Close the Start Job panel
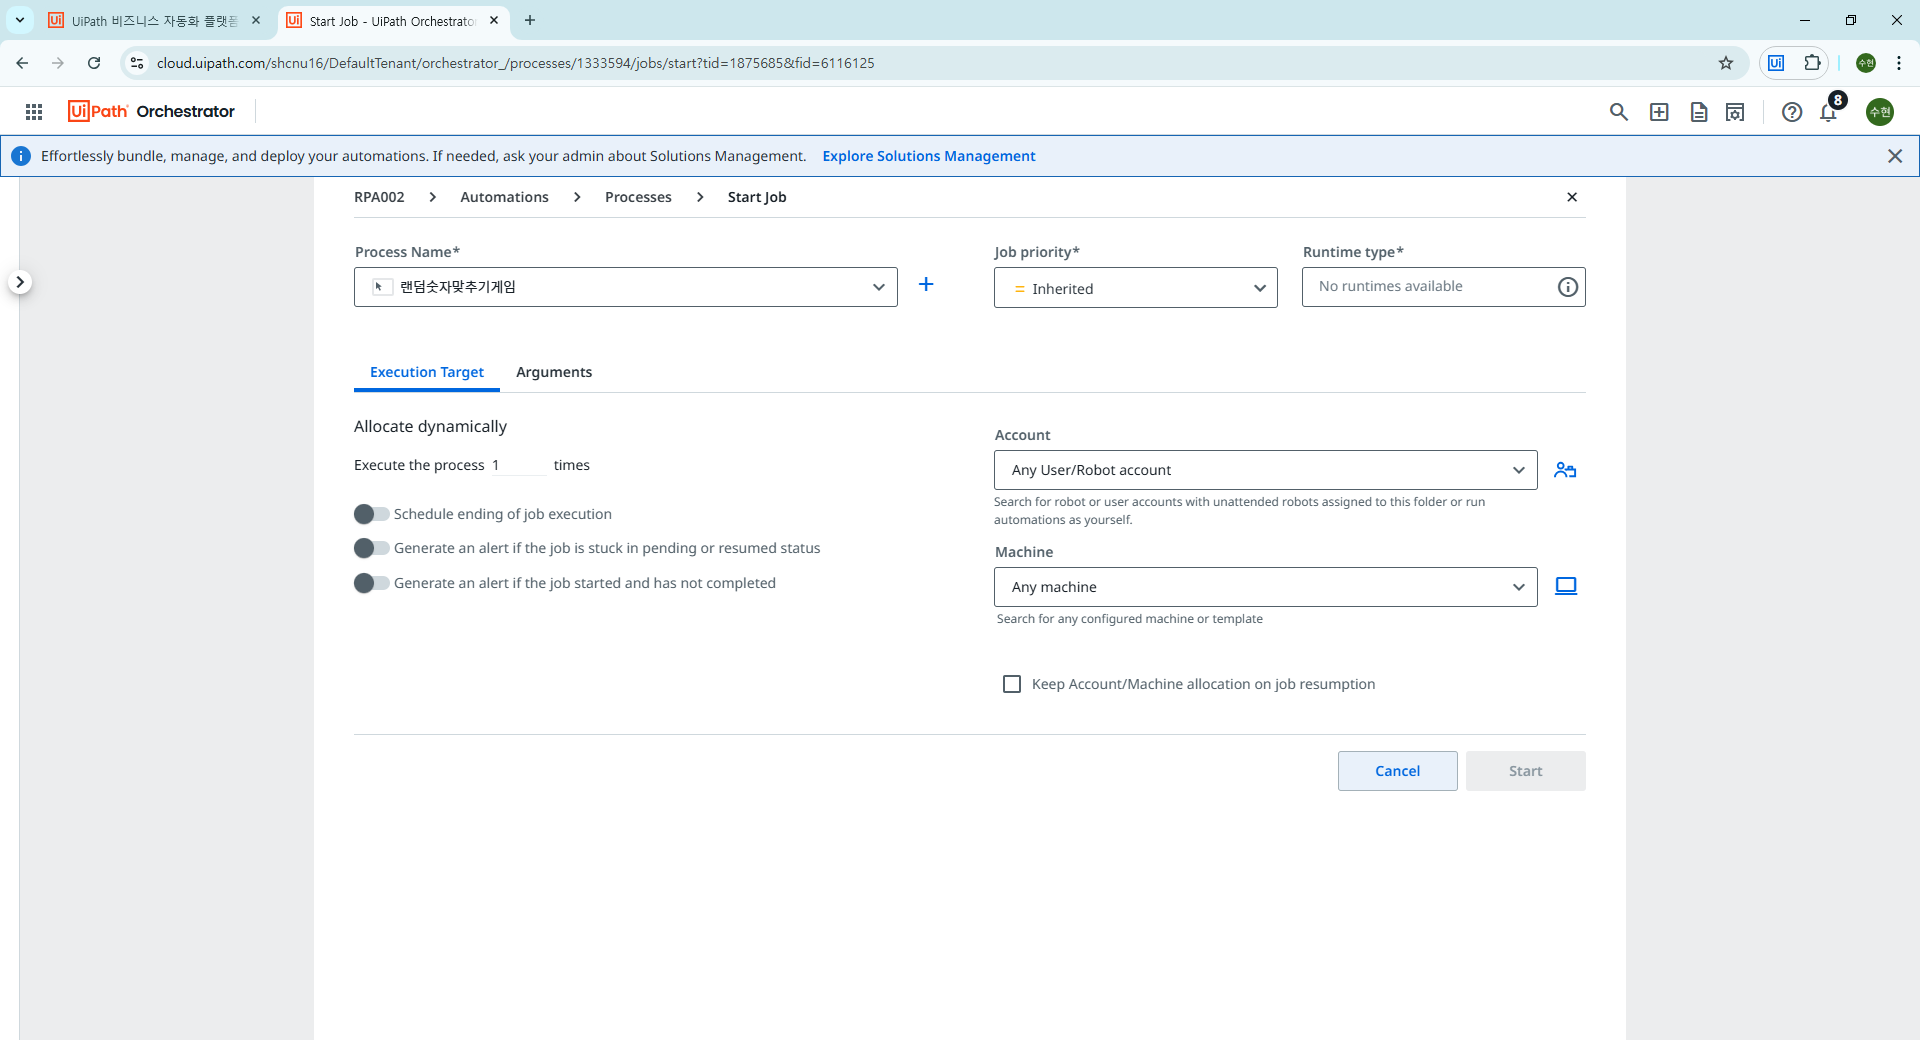Viewport: 1920px width, 1040px height. click(1571, 197)
